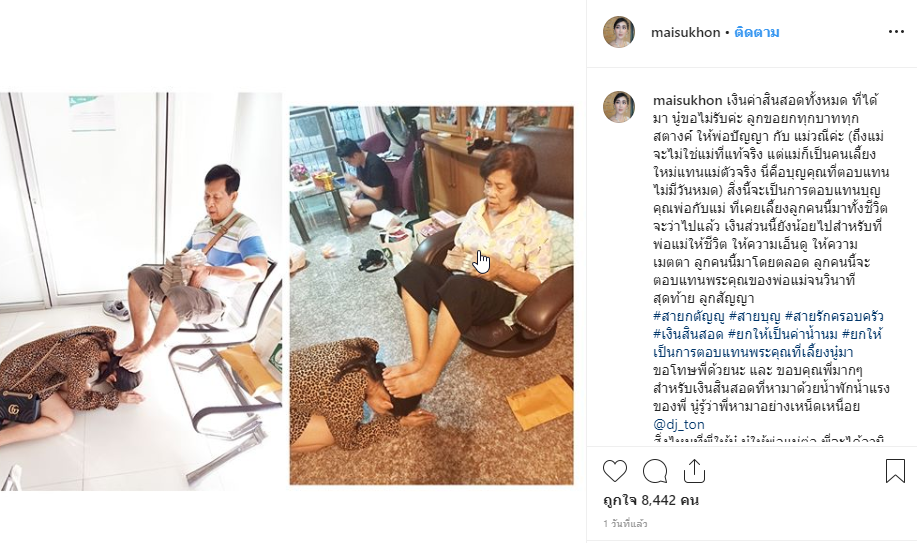Screen dimensions: 917x543
Task: Click the left photo of man on chair
Action: (x=141, y=291)
